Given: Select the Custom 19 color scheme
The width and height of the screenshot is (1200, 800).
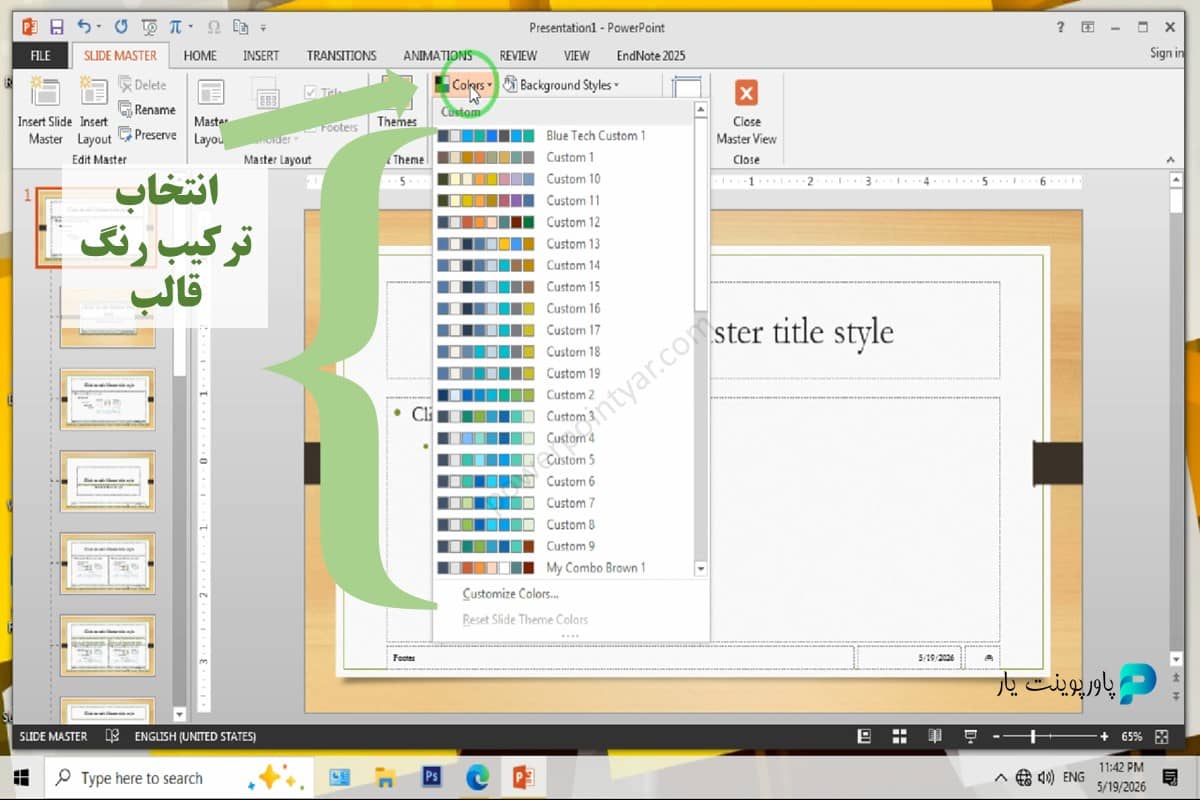Looking at the screenshot, I should [x=565, y=373].
